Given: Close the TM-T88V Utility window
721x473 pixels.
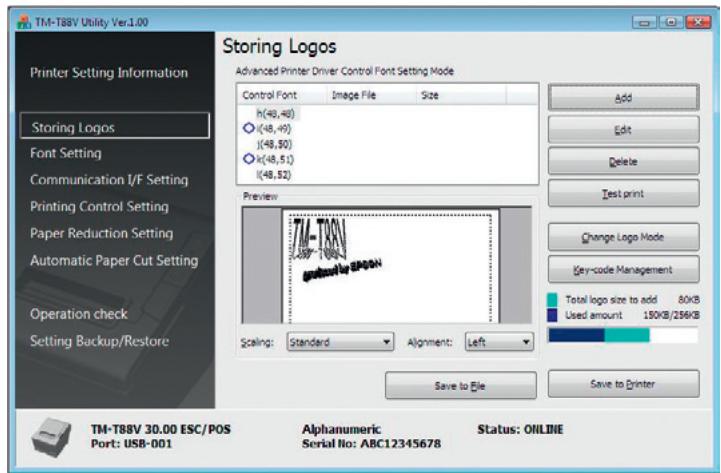Looking at the screenshot, I should 698,22.
